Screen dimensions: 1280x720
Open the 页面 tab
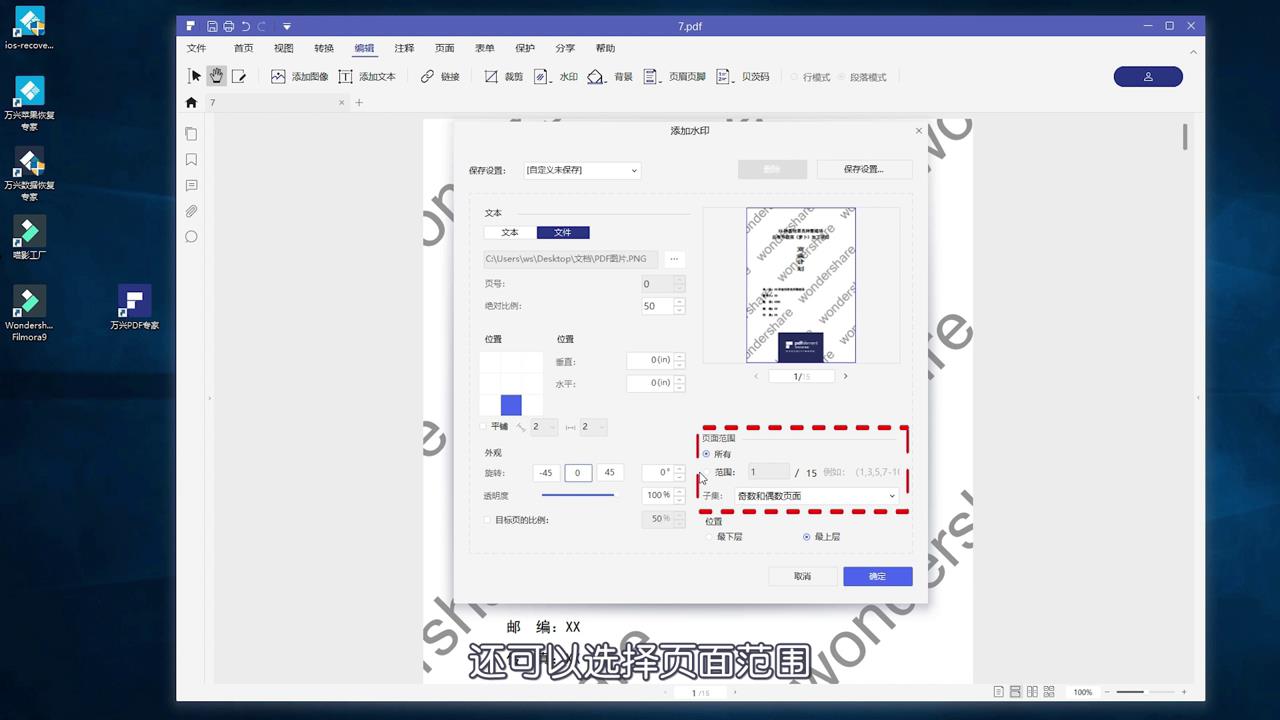pyautogui.click(x=445, y=48)
